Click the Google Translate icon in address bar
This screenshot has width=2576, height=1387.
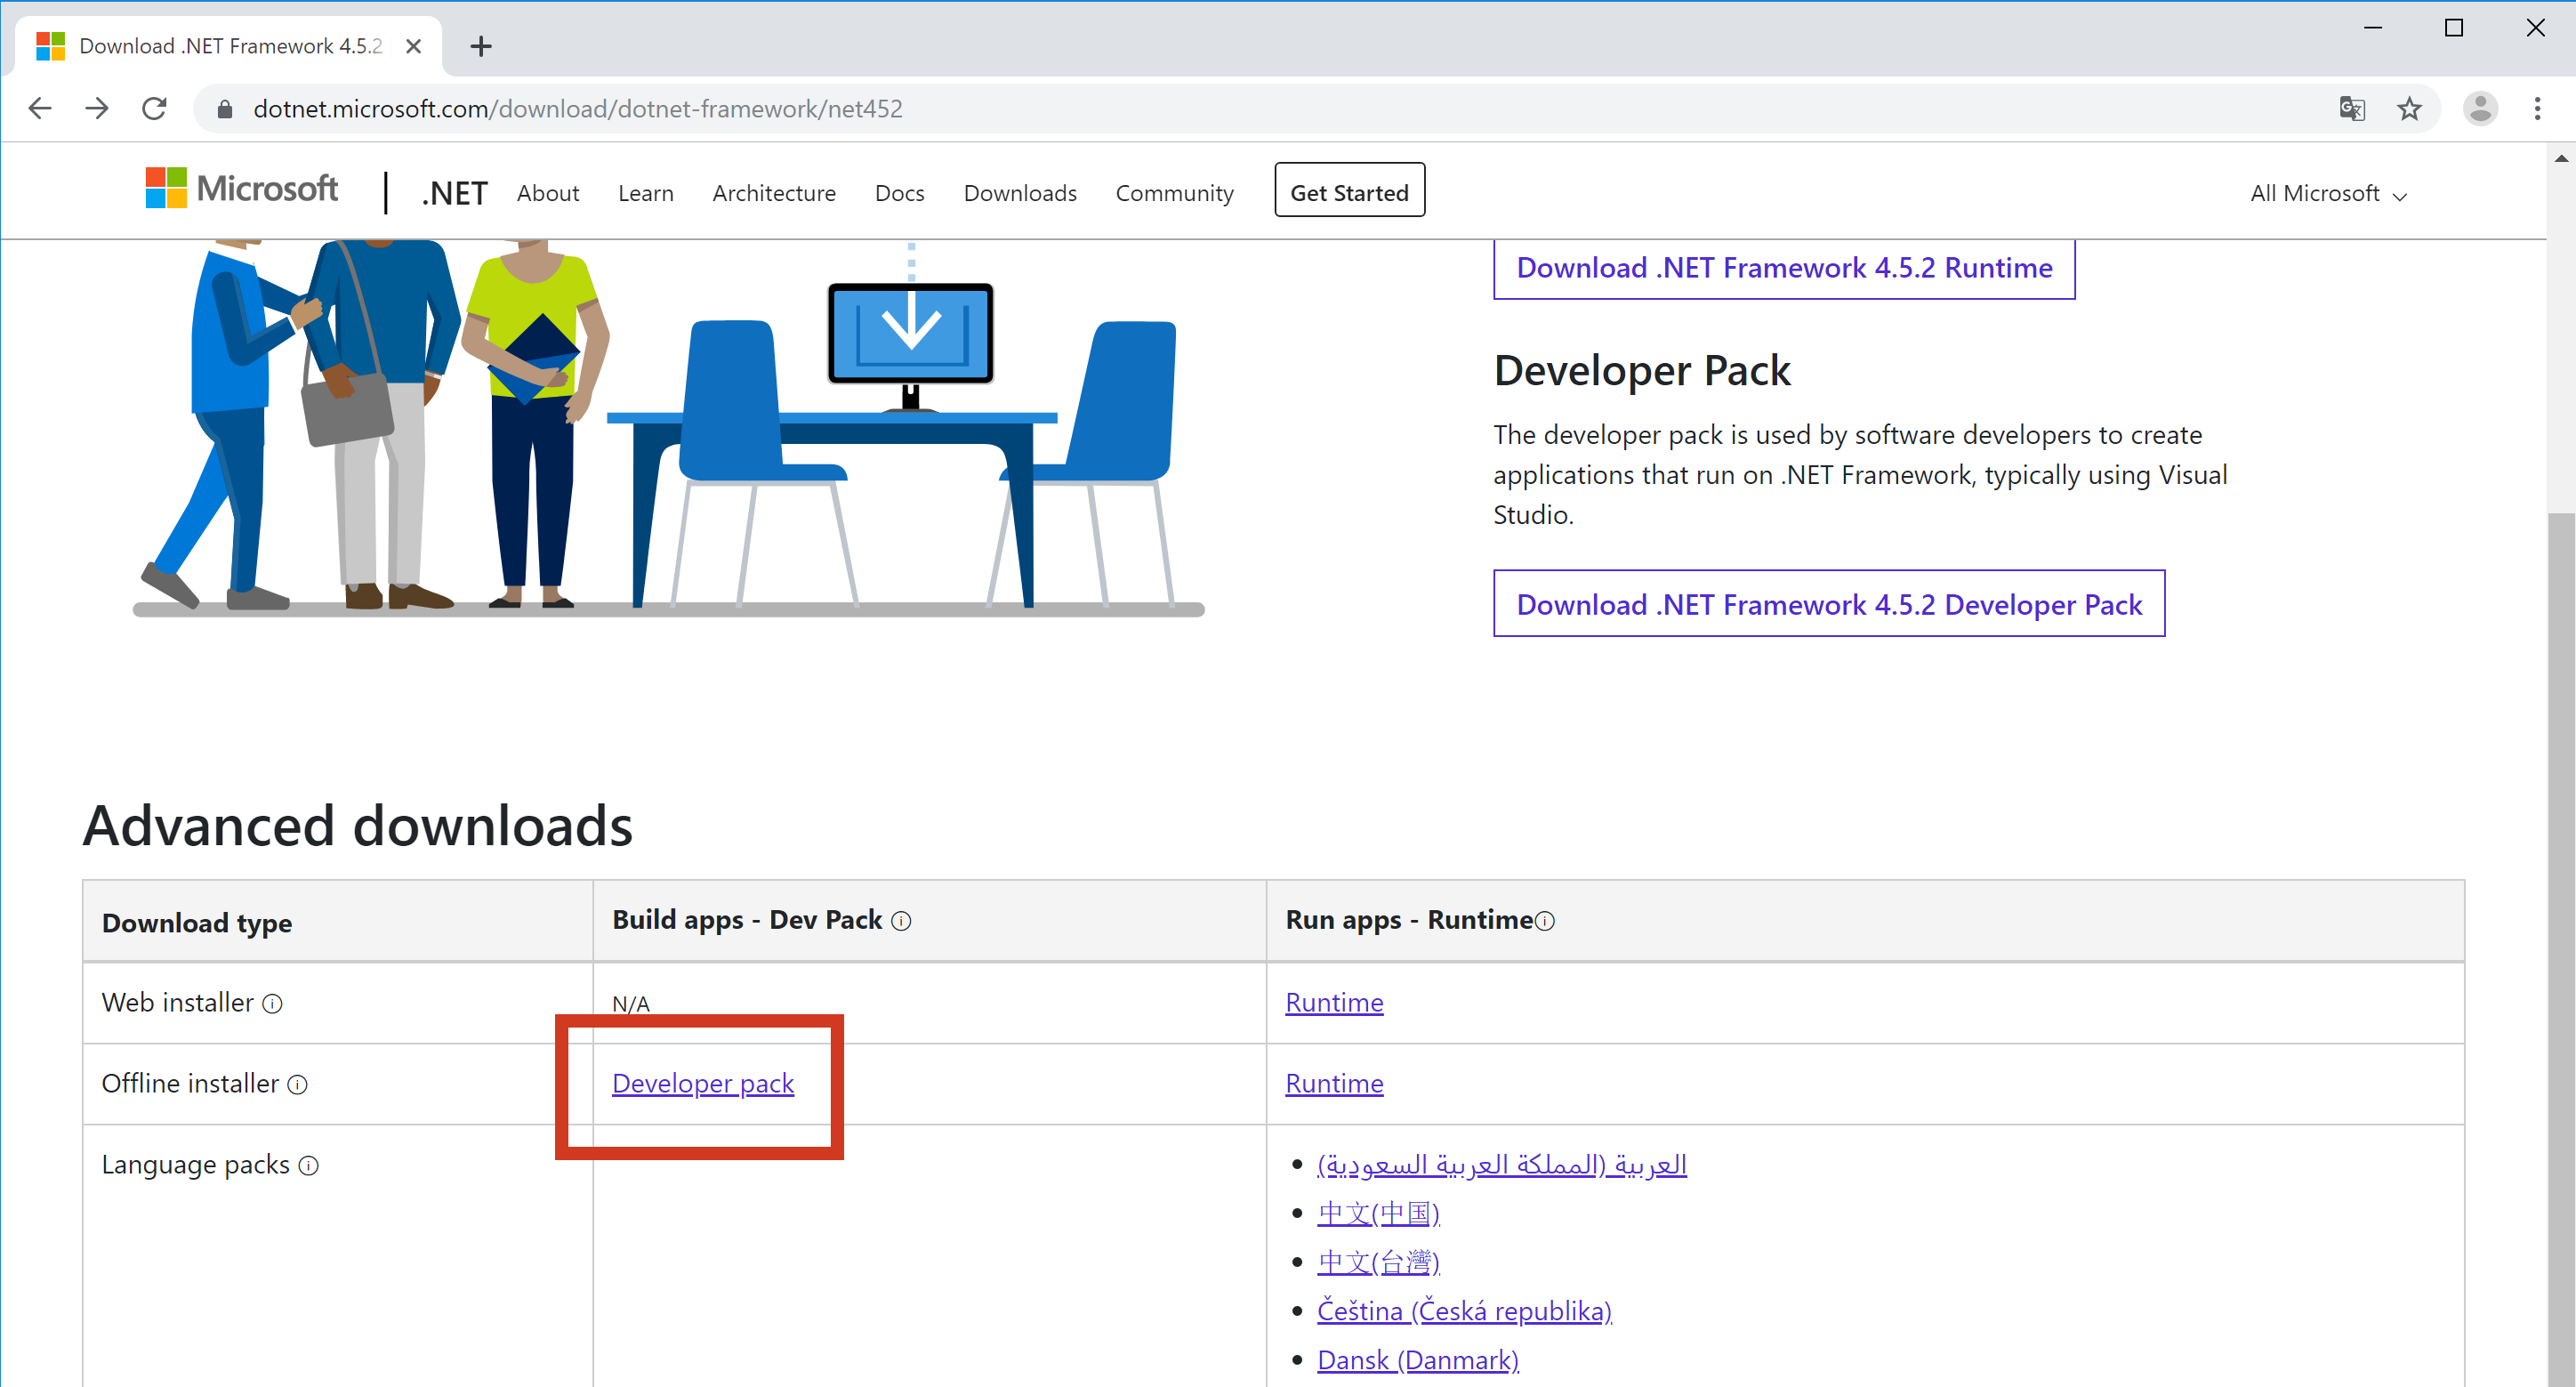[x=2351, y=108]
